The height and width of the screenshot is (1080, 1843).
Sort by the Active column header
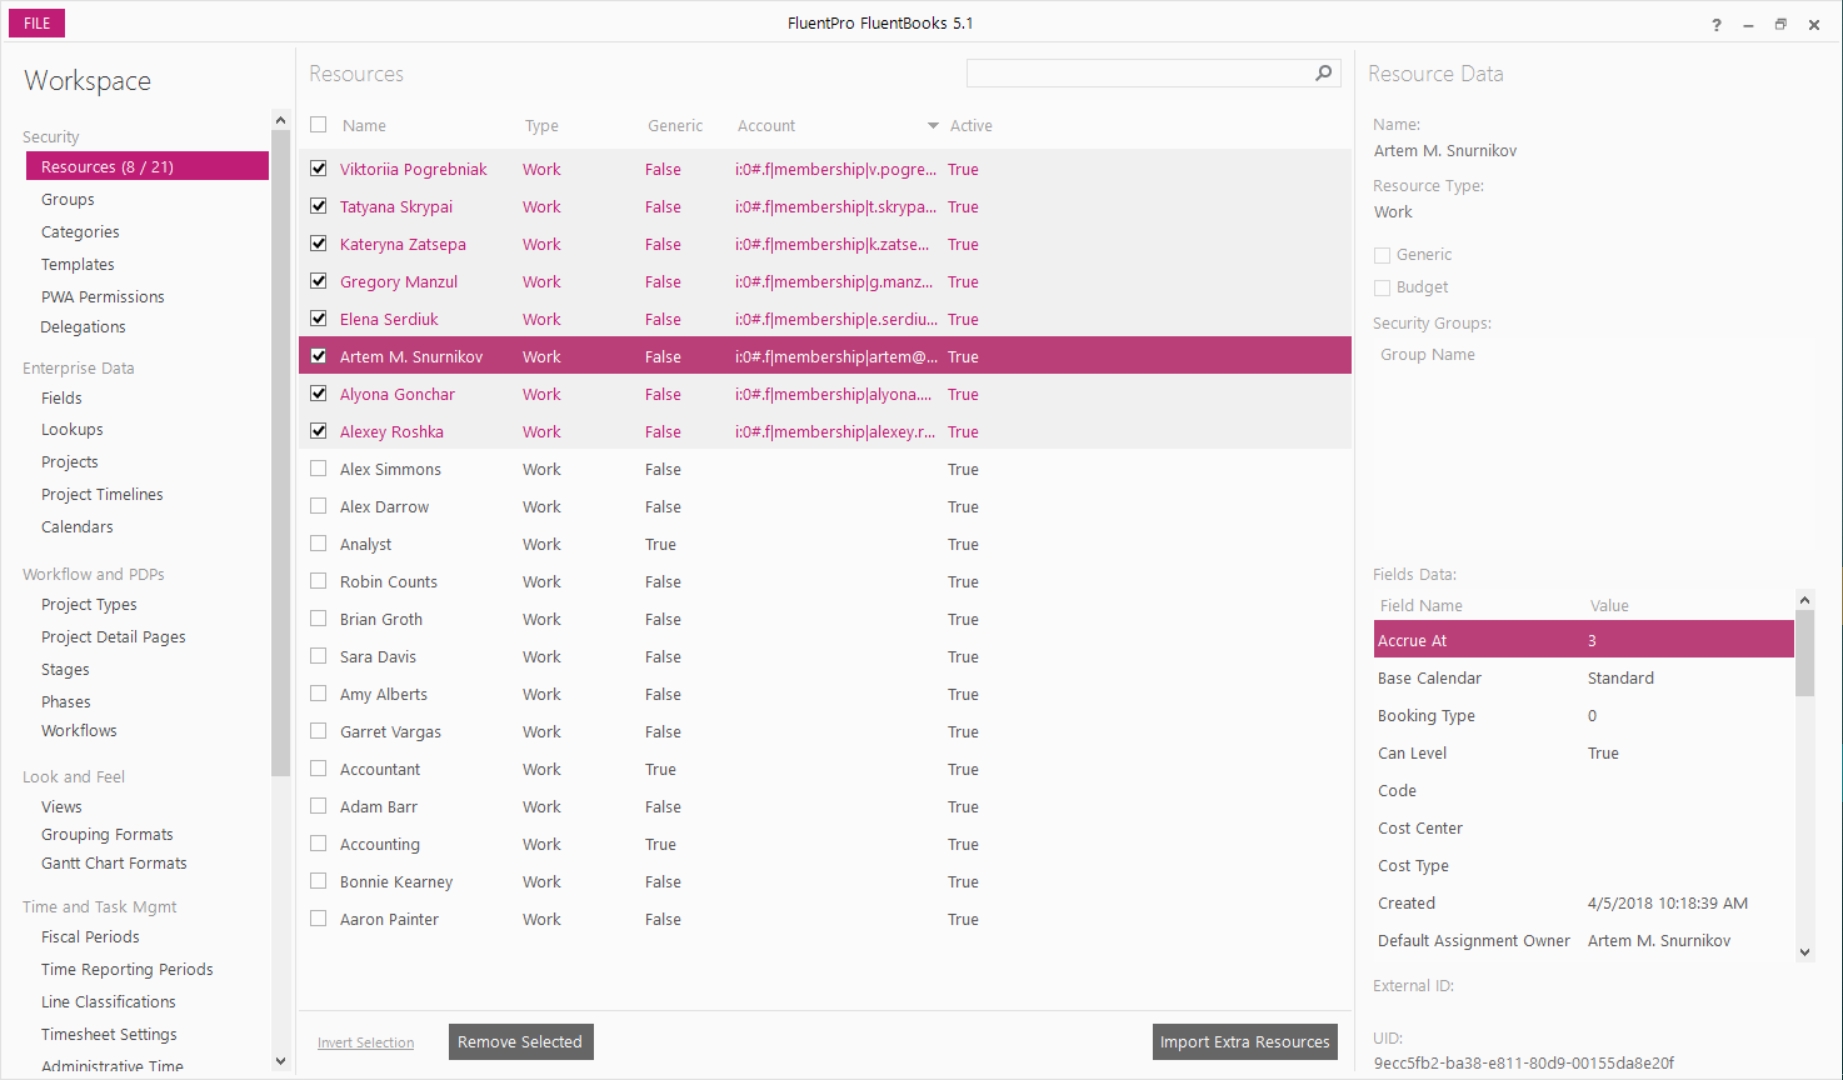(x=971, y=126)
